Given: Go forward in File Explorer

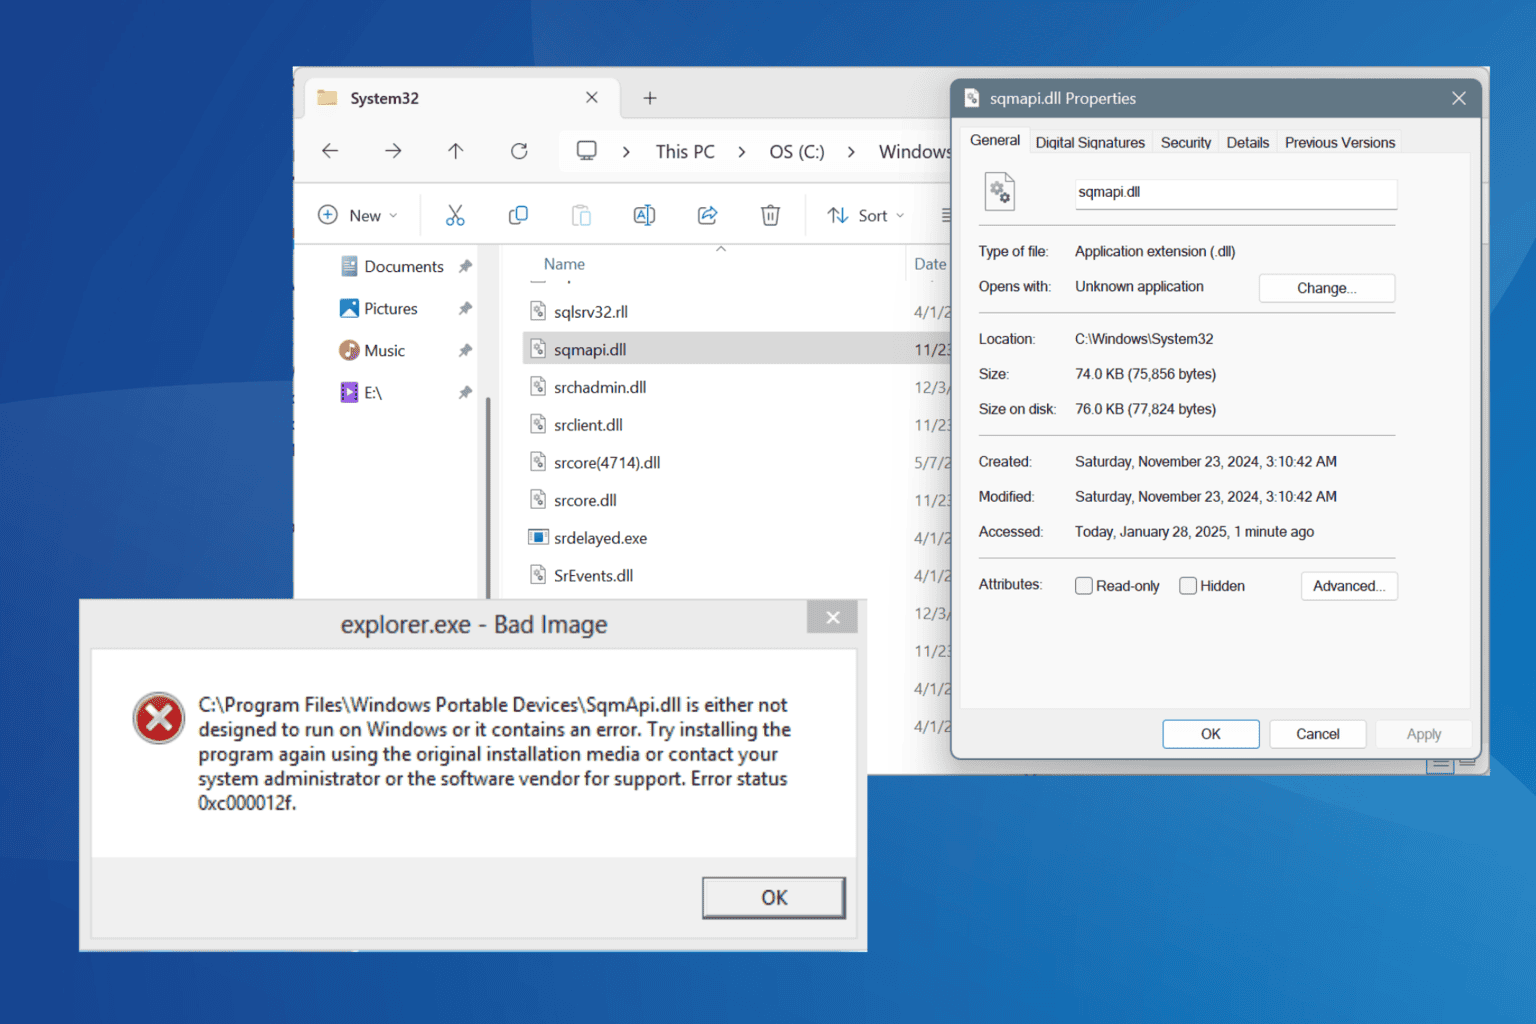Looking at the screenshot, I should point(393,151).
